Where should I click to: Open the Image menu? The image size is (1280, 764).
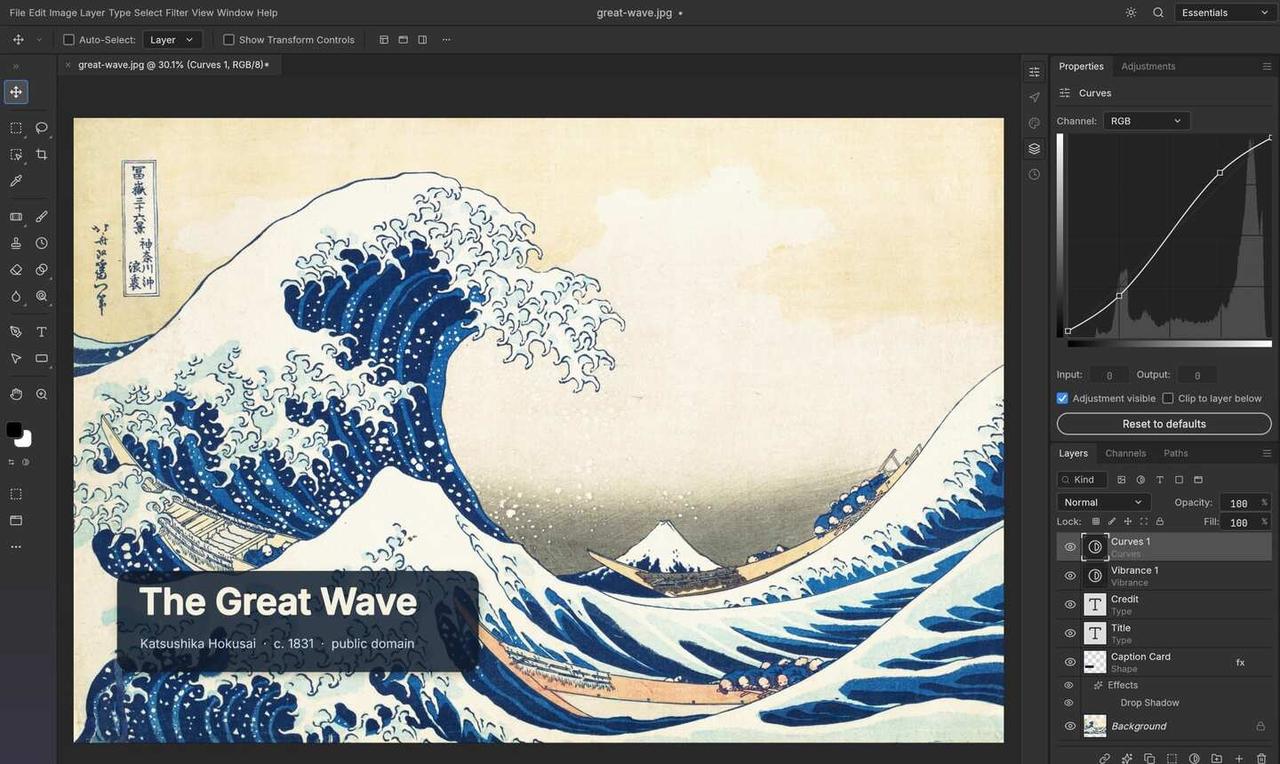63,13
